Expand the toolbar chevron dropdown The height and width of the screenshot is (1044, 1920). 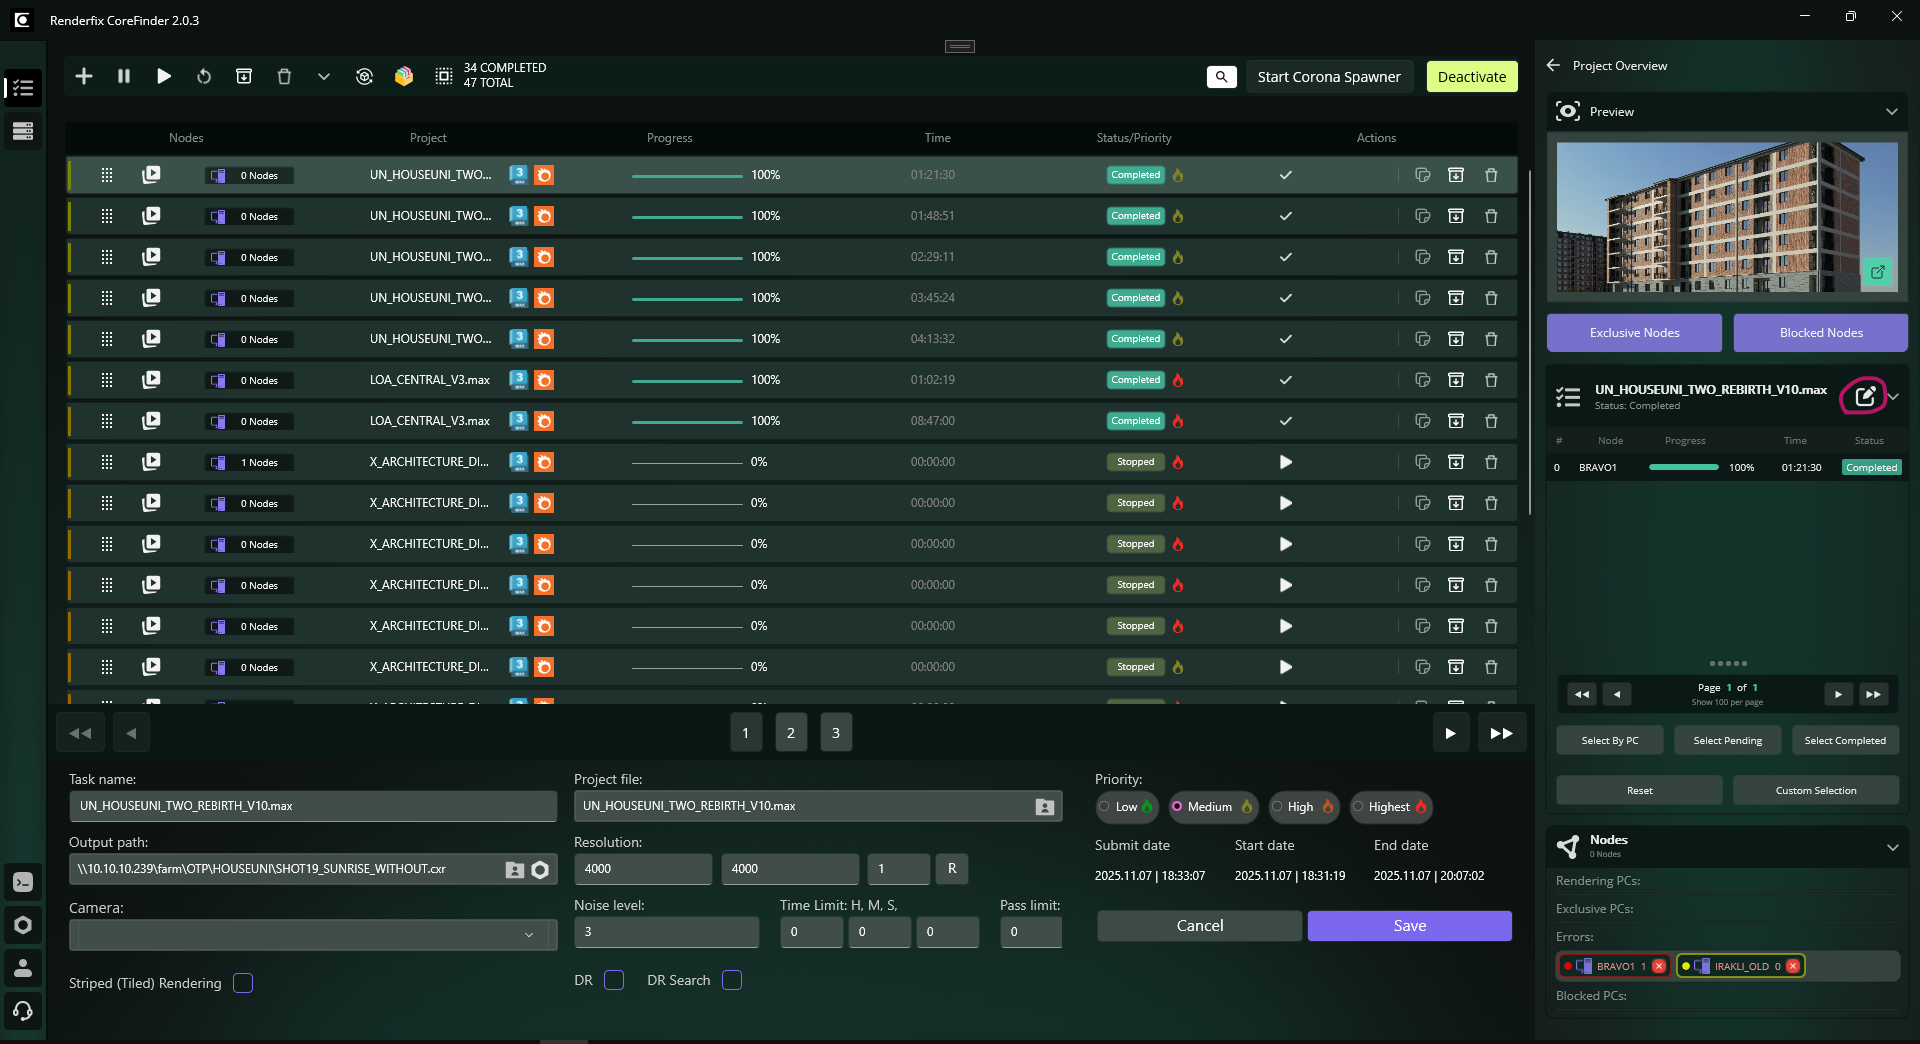(x=324, y=77)
